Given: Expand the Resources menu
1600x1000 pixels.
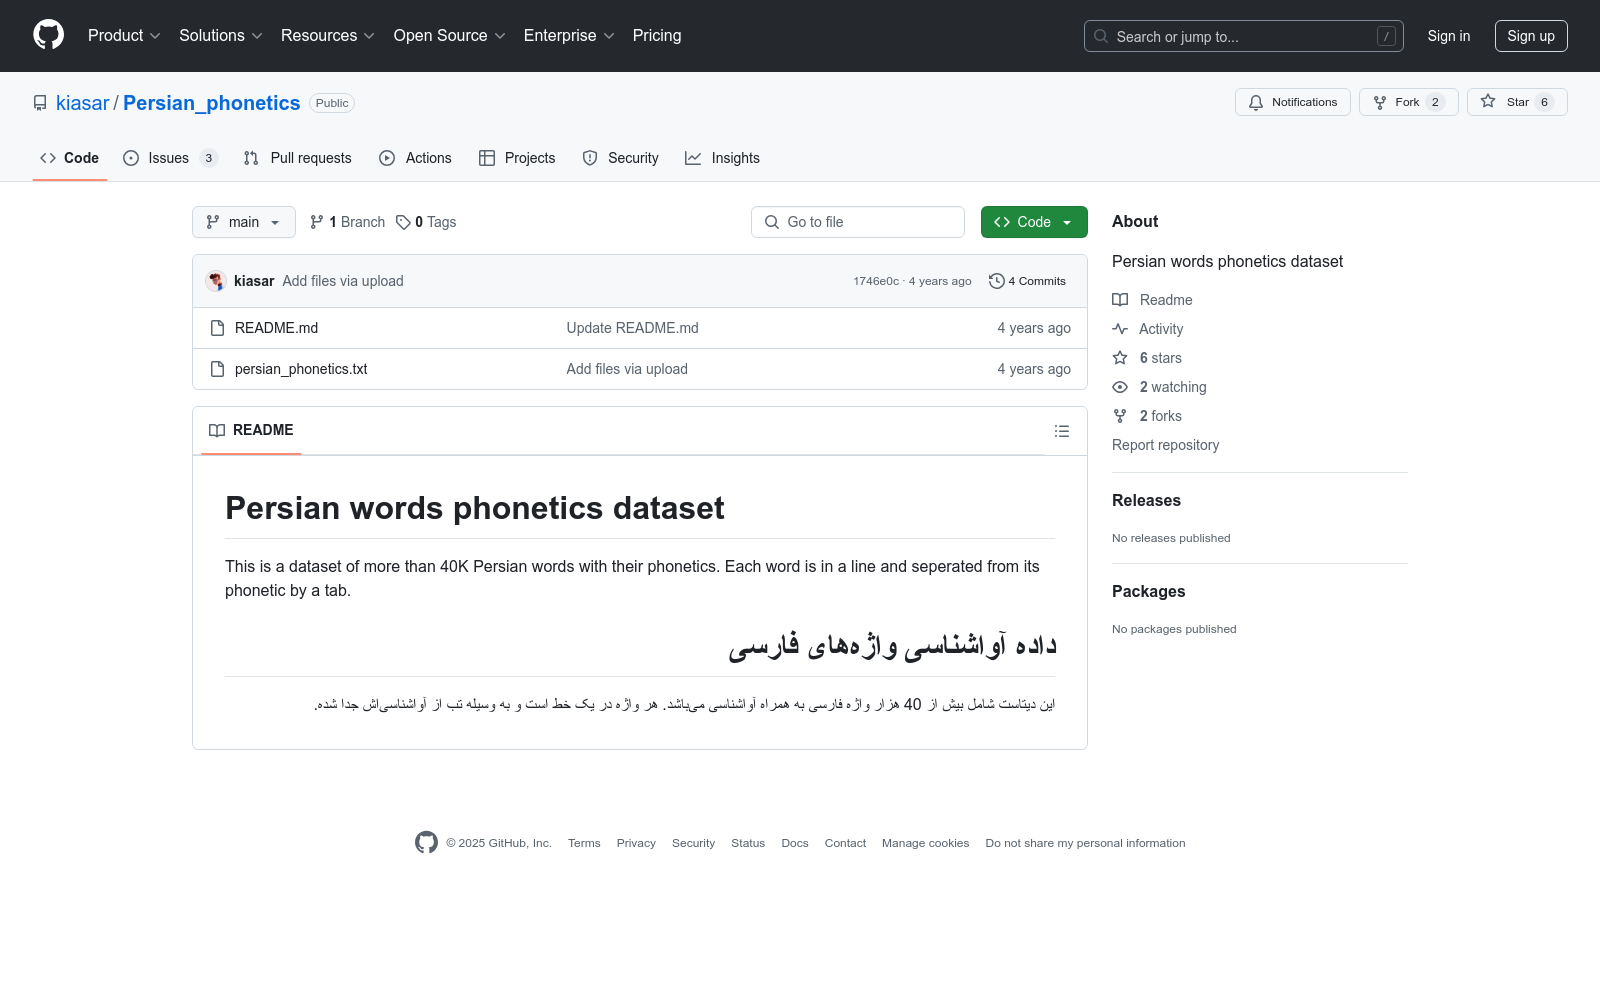Looking at the screenshot, I should click(328, 35).
